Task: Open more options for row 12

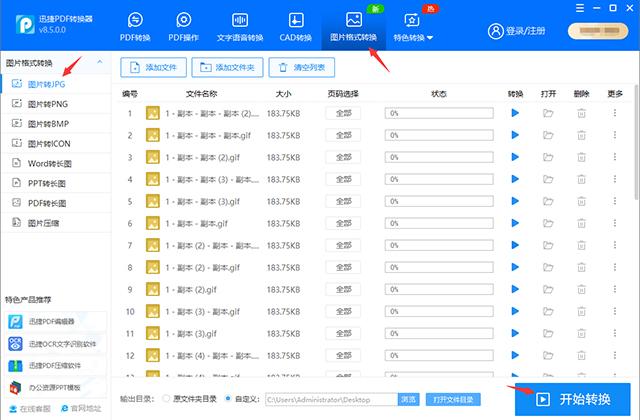Action: 615,356
